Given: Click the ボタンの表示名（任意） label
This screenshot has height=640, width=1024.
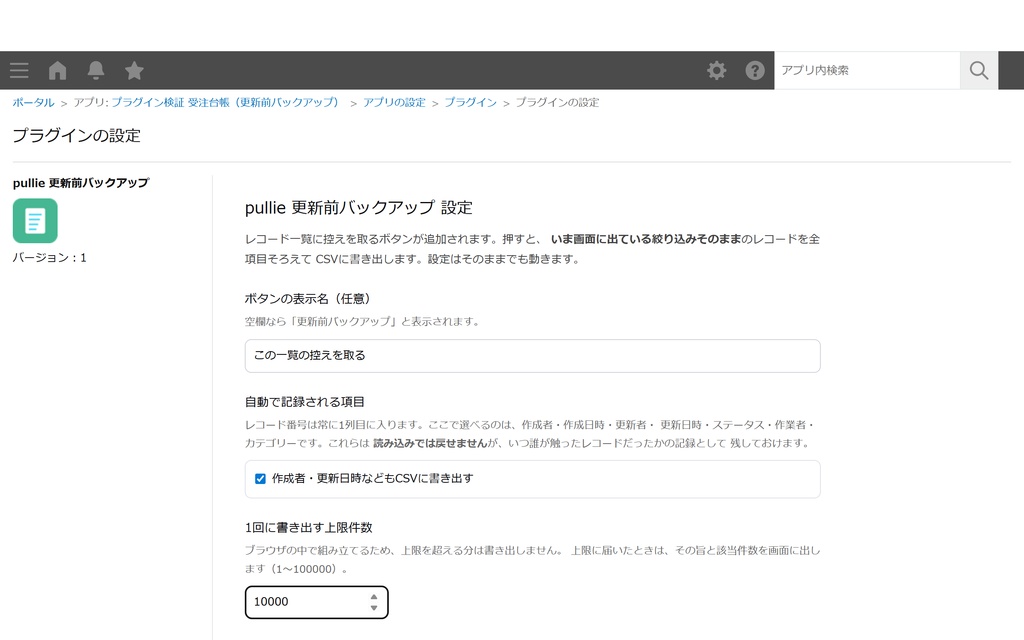Looking at the screenshot, I should pyautogui.click(x=308, y=299).
